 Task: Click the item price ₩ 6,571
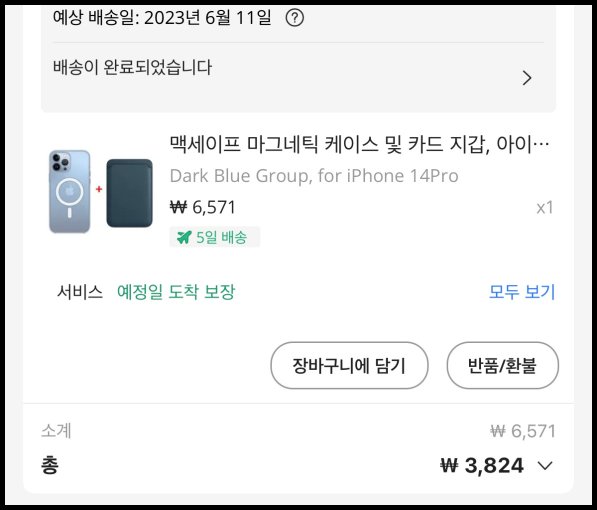click(203, 208)
